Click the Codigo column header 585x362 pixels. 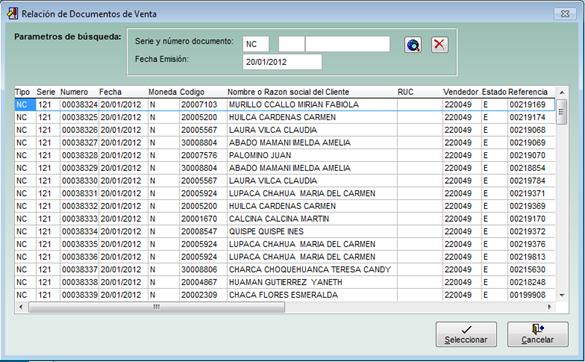192,92
